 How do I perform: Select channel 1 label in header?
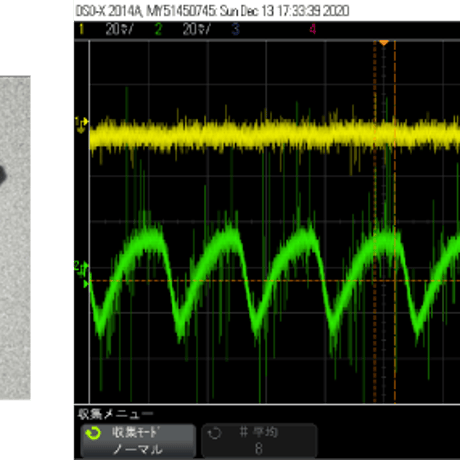pos(82,29)
